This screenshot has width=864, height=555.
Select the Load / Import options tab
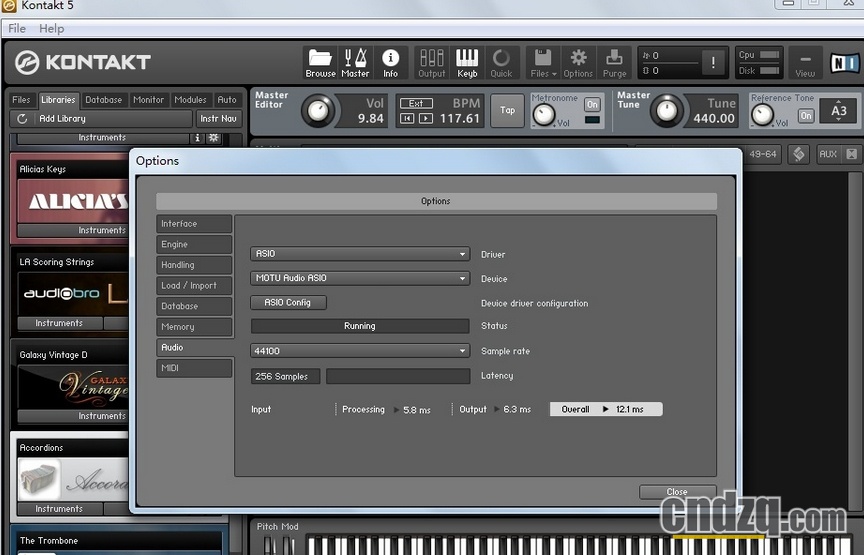[x=194, y=285]
